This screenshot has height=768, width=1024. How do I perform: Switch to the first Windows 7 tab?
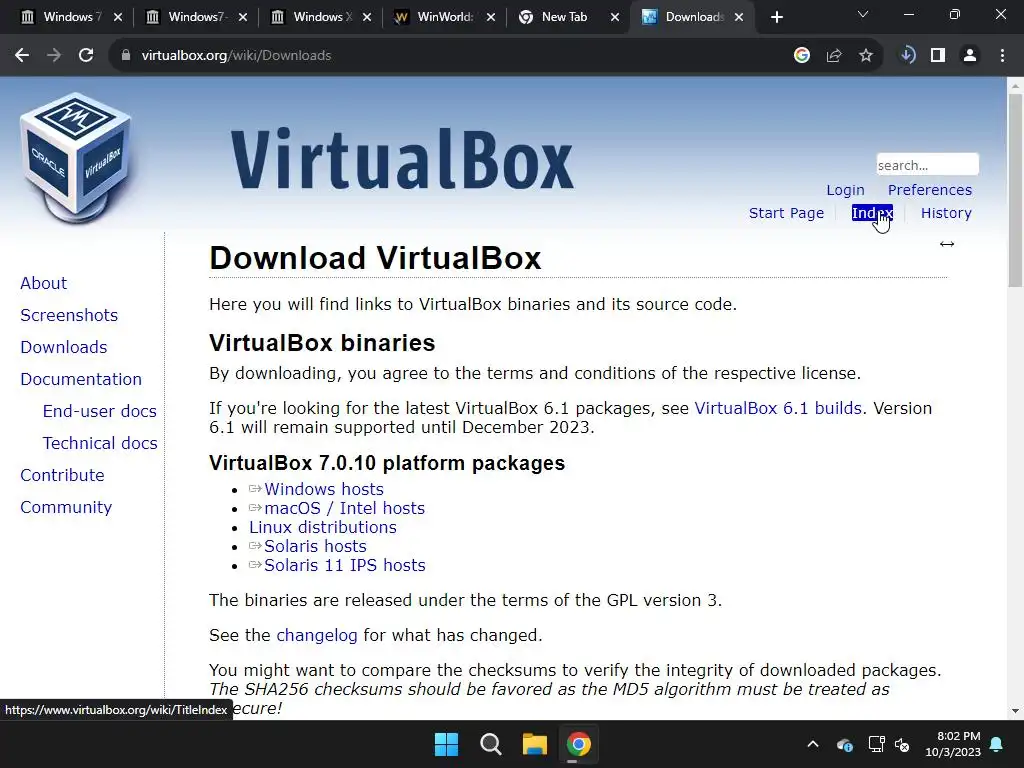point(64,17)
